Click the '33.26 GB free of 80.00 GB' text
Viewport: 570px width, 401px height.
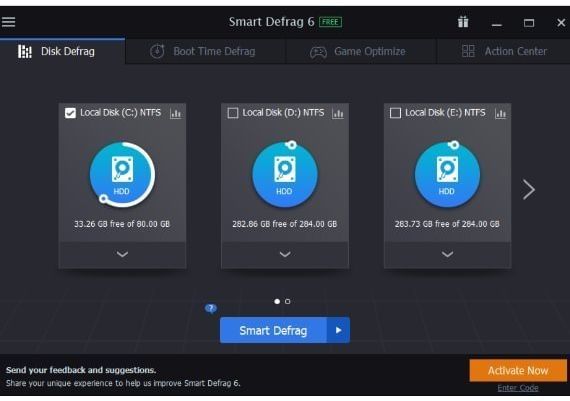point(122,224)
